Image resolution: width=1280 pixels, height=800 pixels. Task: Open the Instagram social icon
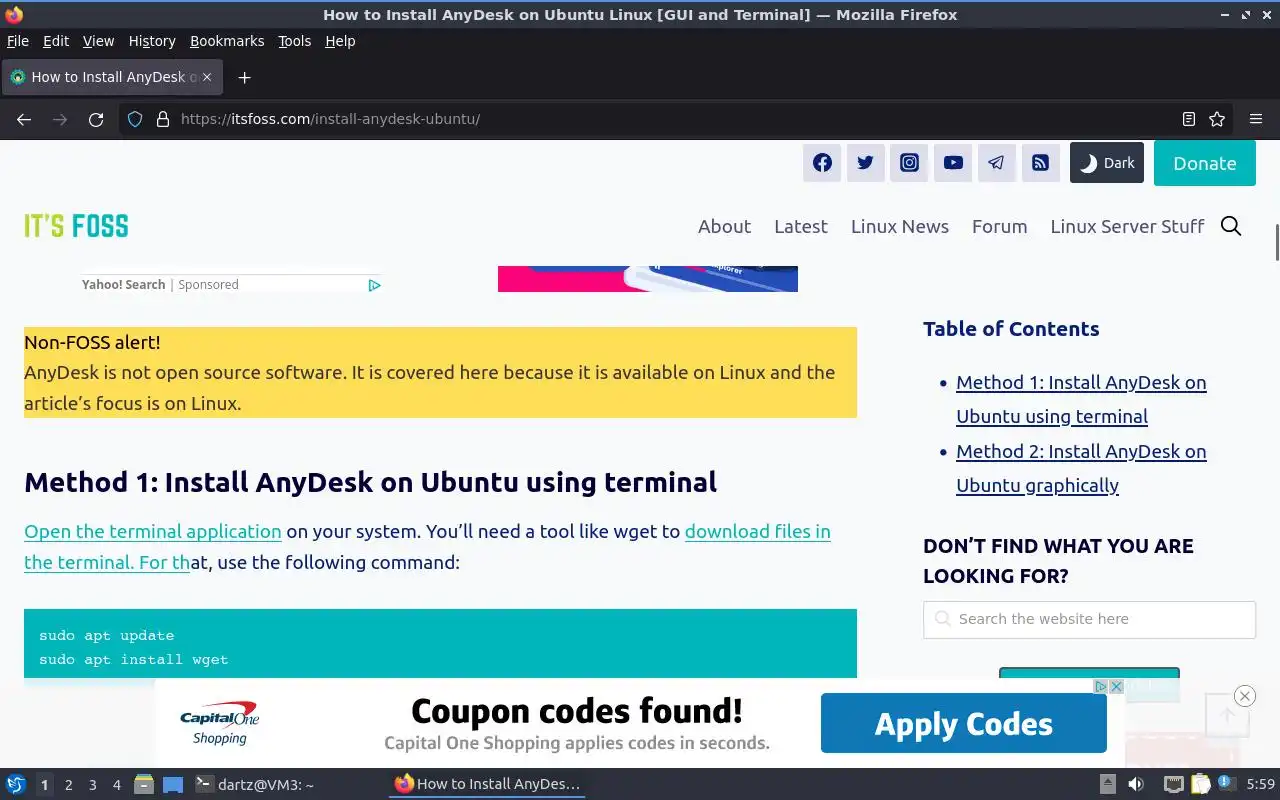coord(909,163)
